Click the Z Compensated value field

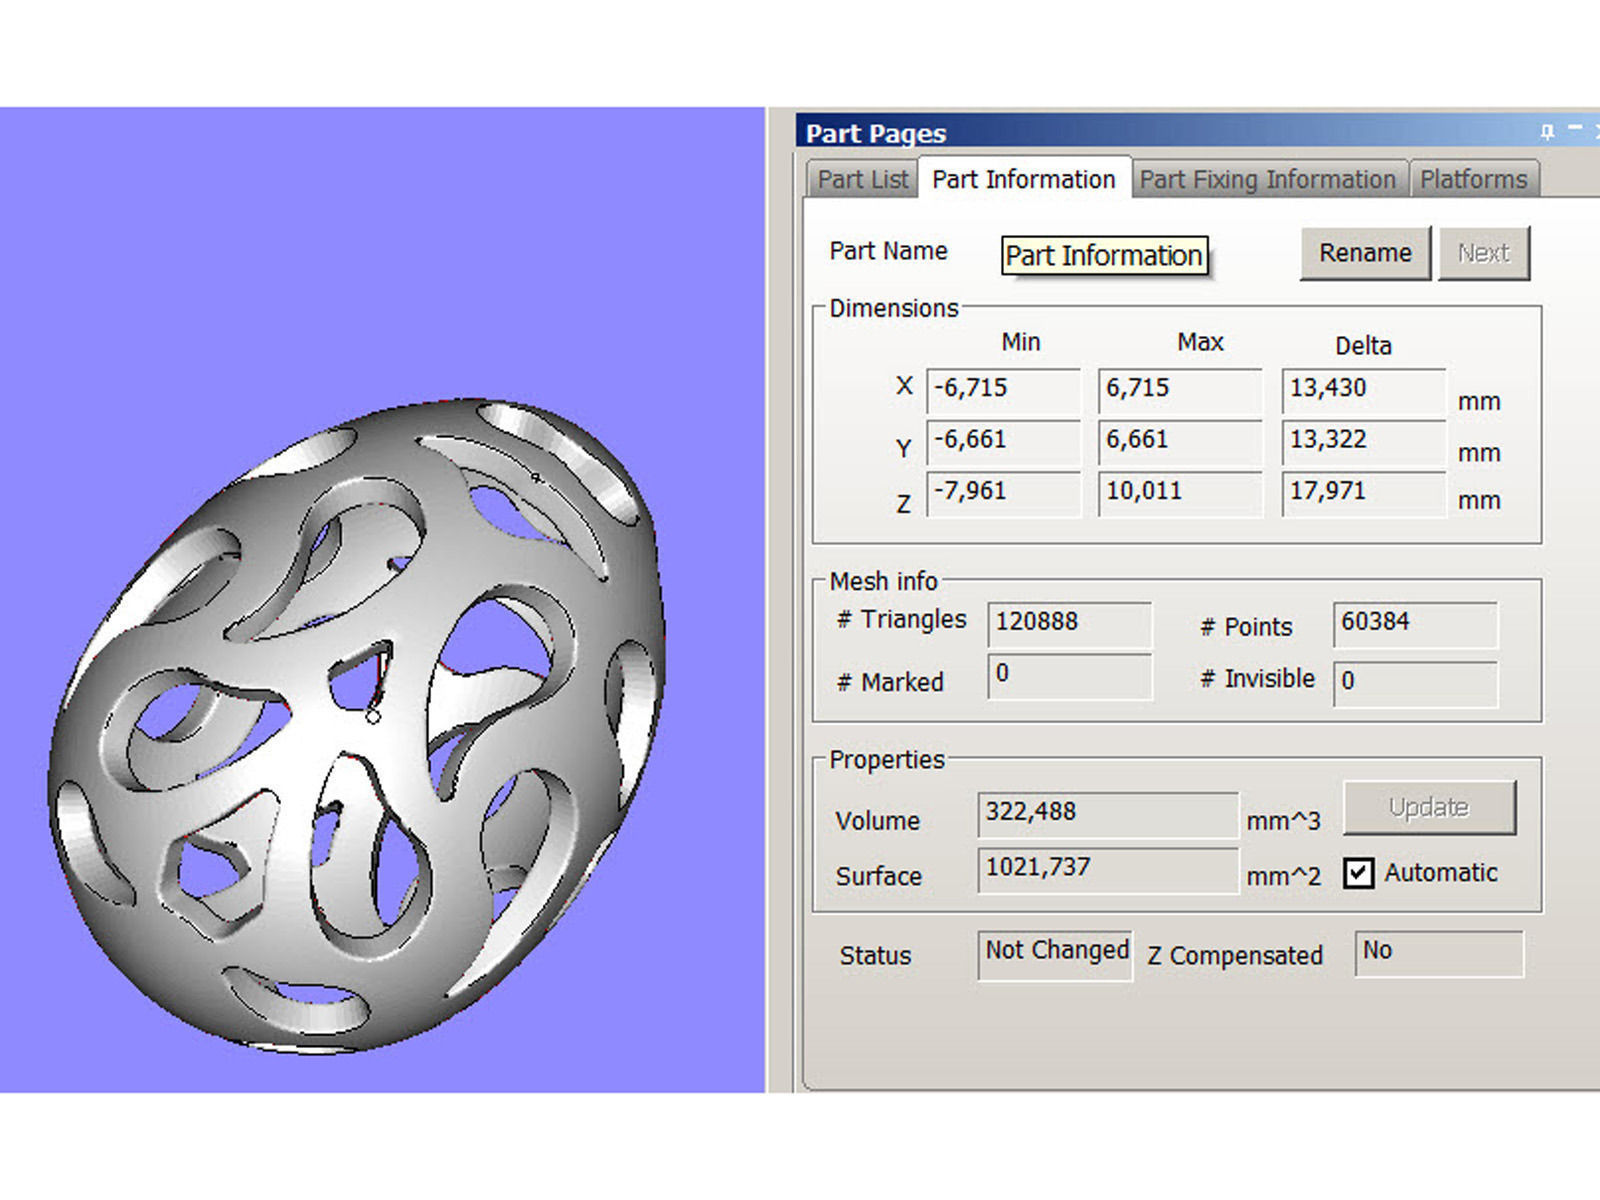1437,952
